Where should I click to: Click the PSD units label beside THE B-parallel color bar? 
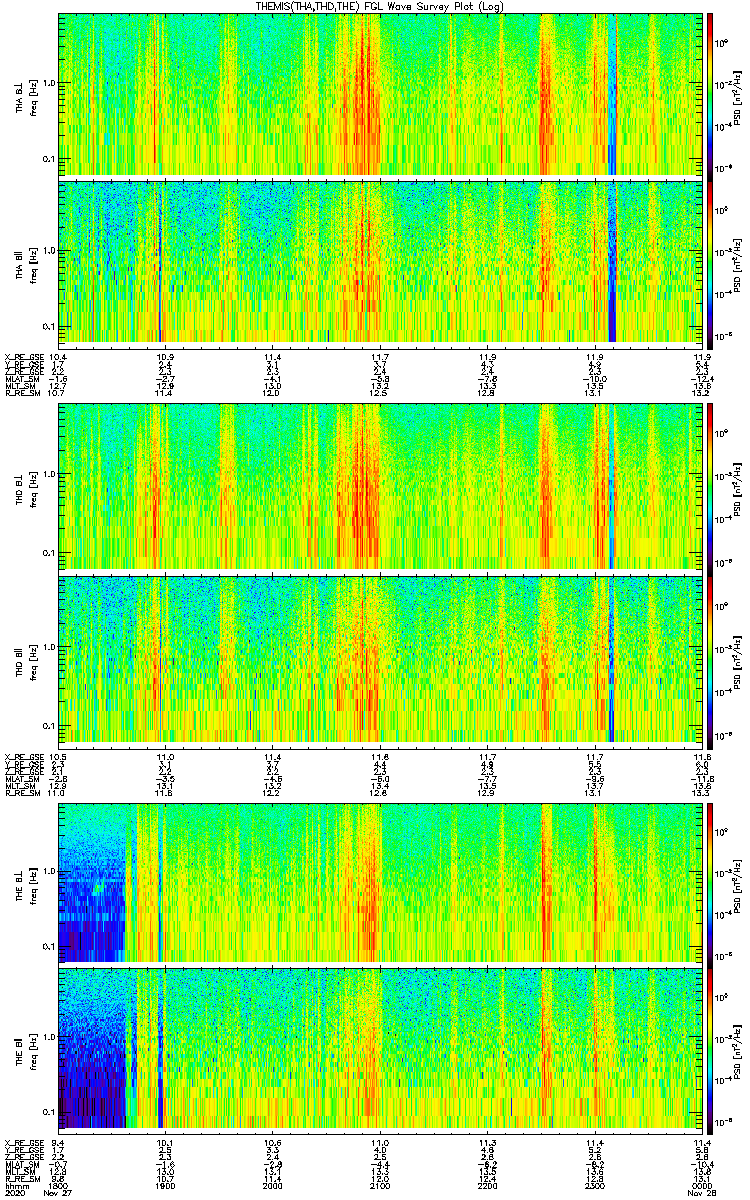tap(739, 1050)
